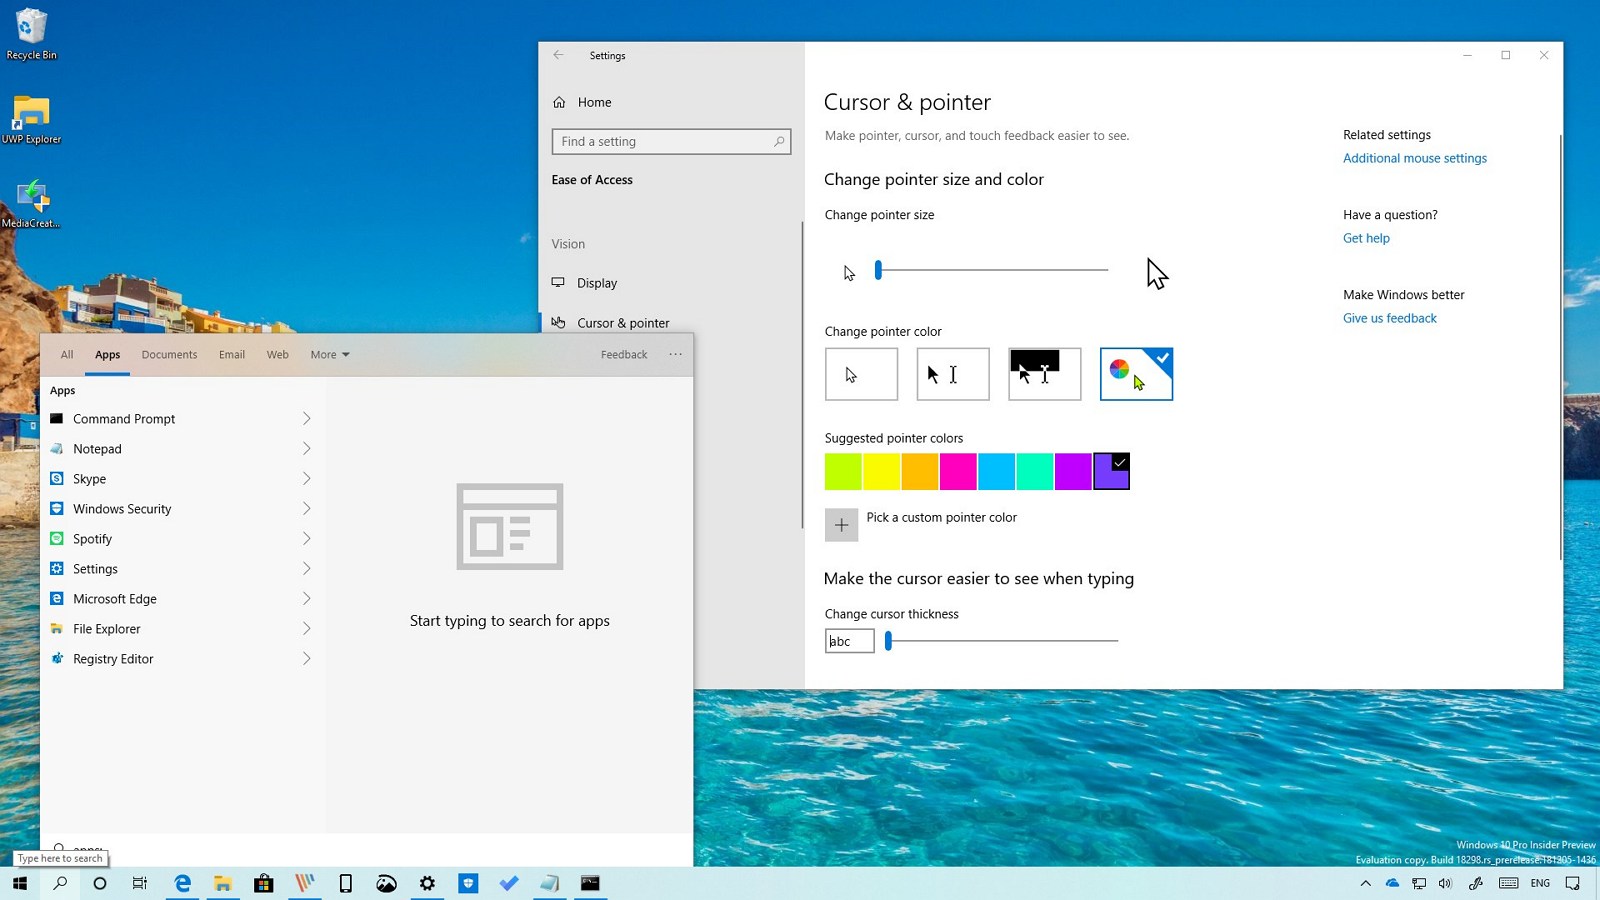The width and height of the screenshot is (1600, 900).
Task: Switch to the Documents search tab
Action: tap(169, 355)
